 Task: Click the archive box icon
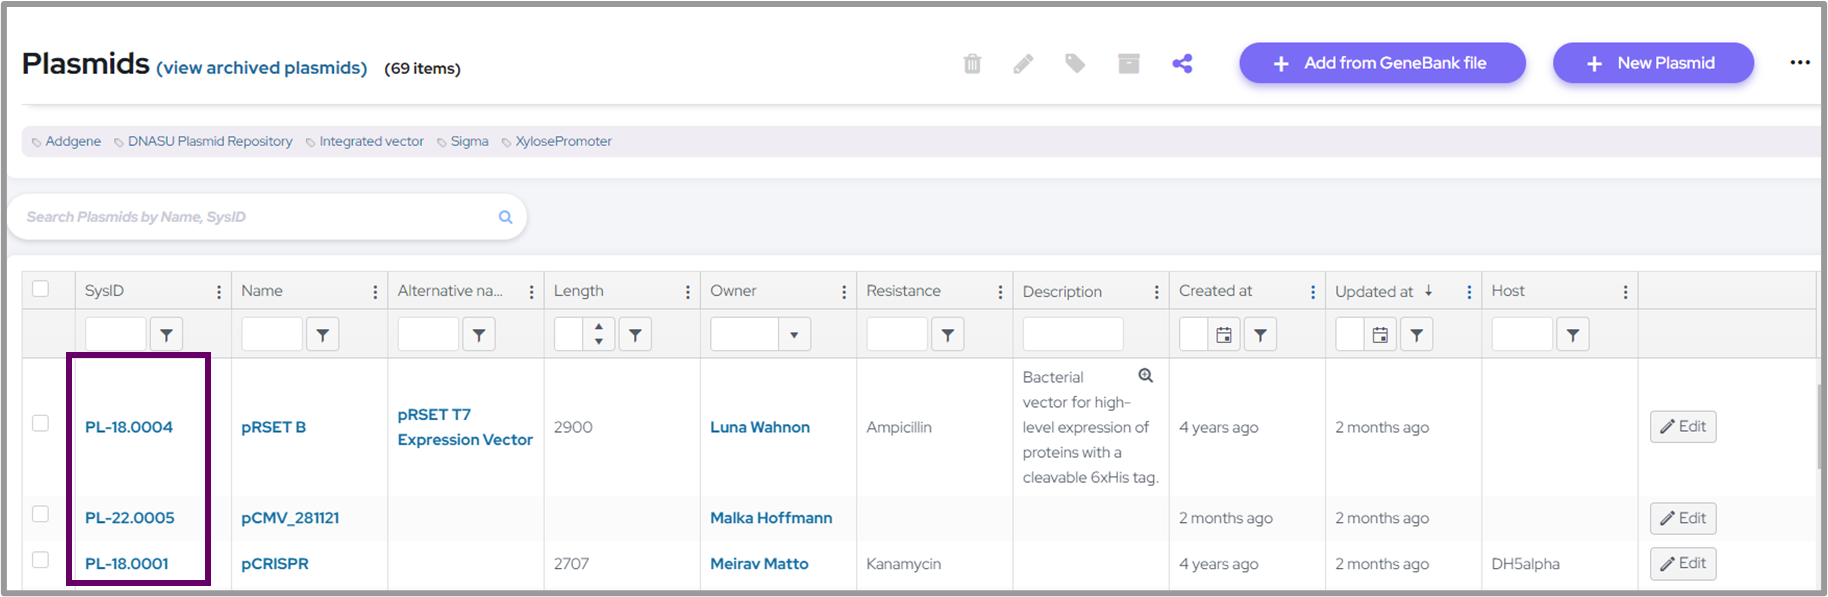point(1129,64)
